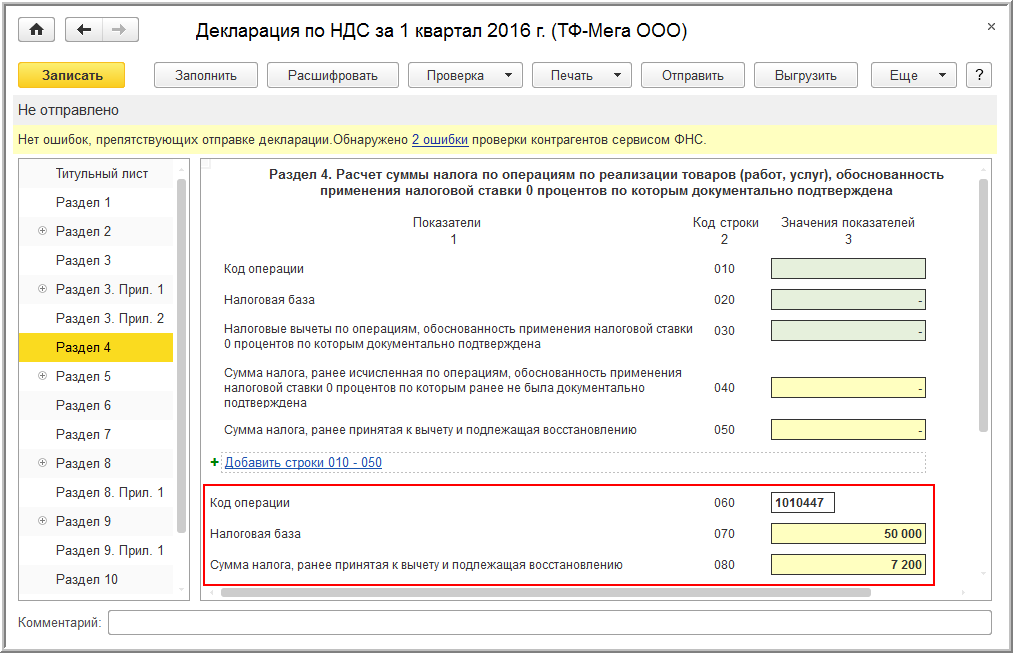Click the Выгрузить button
The width and height of the screenshot is (1013, 653).
[806, 75]
